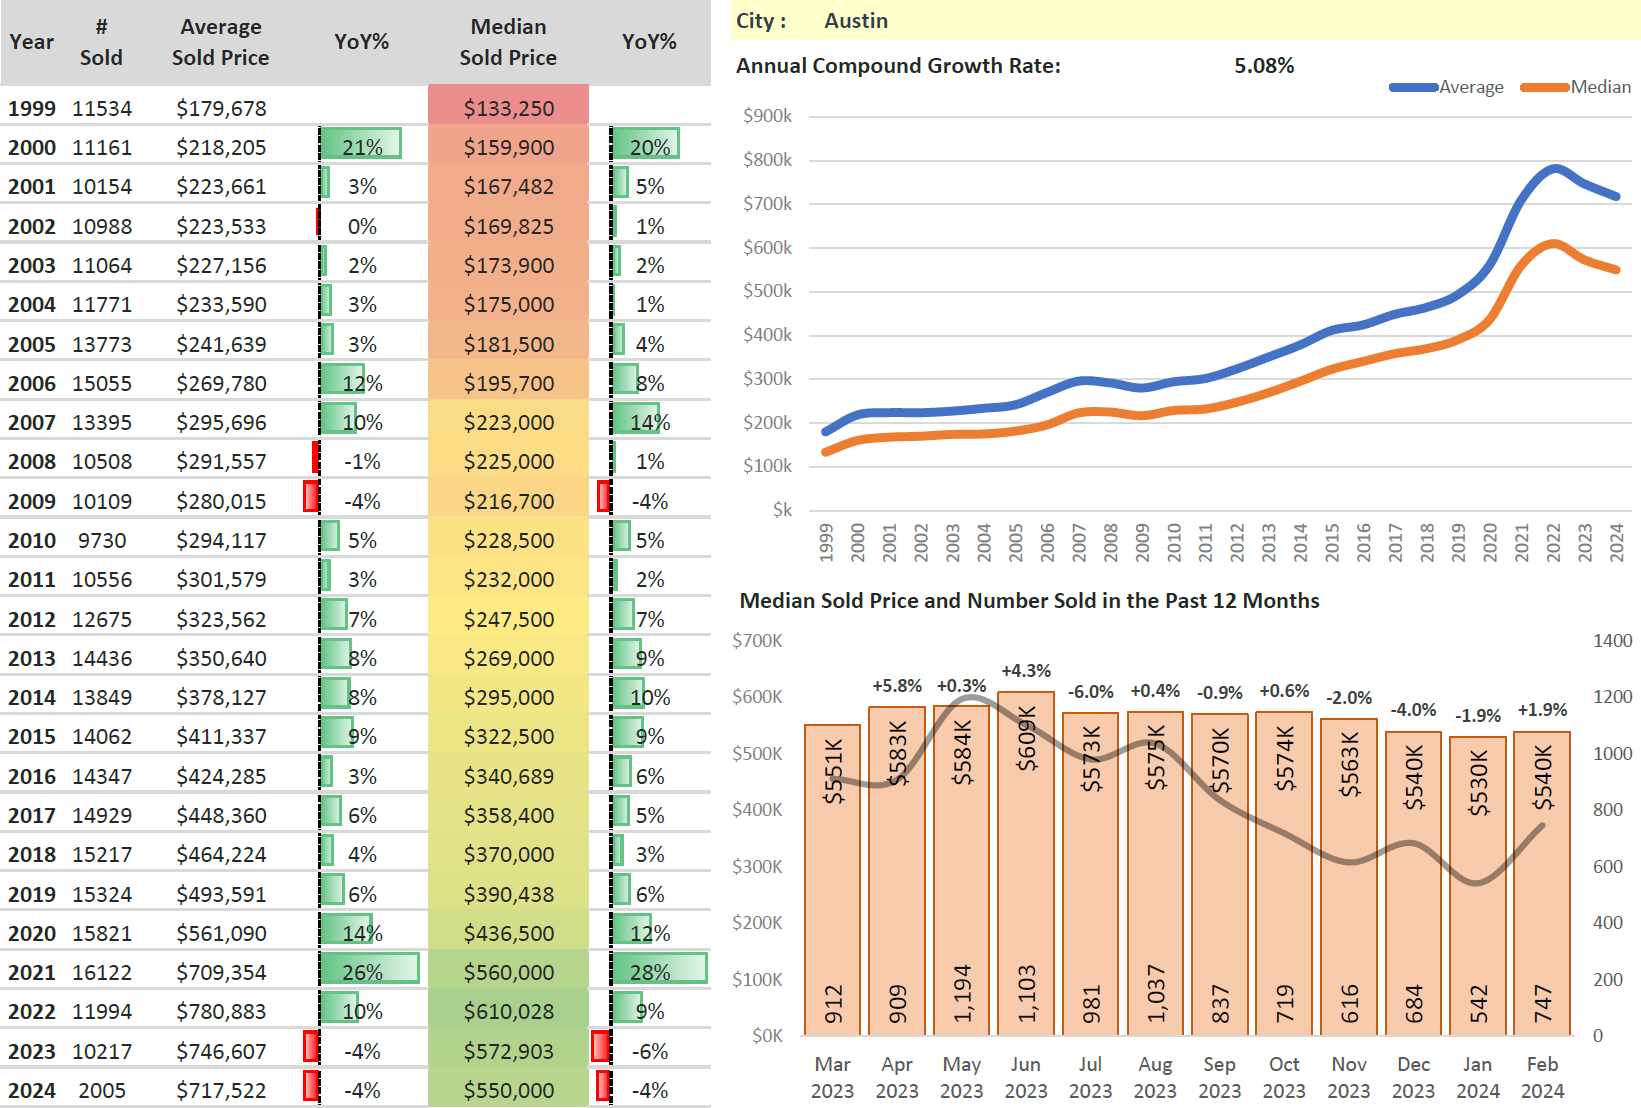
Task: Click the +5.8% label above Apr 2023
Action: [x=897, y=686]
